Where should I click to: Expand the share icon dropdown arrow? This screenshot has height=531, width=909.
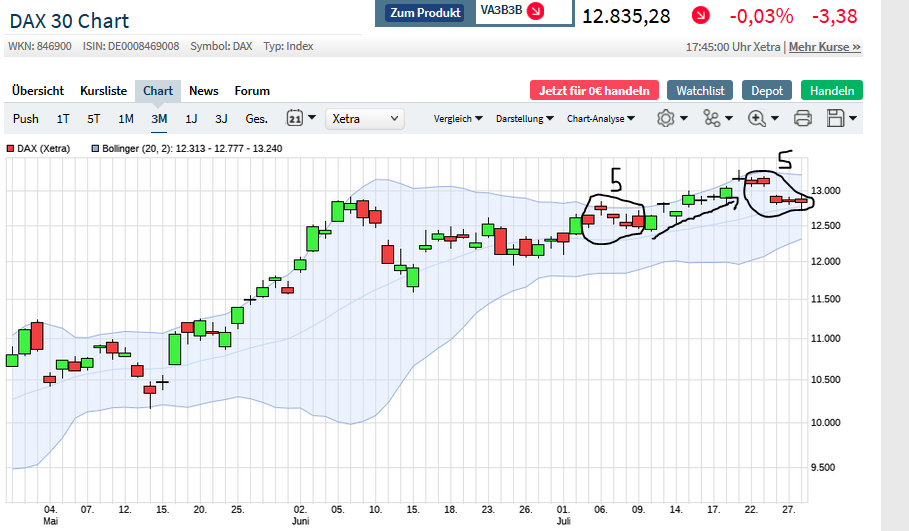coord(729,118)
